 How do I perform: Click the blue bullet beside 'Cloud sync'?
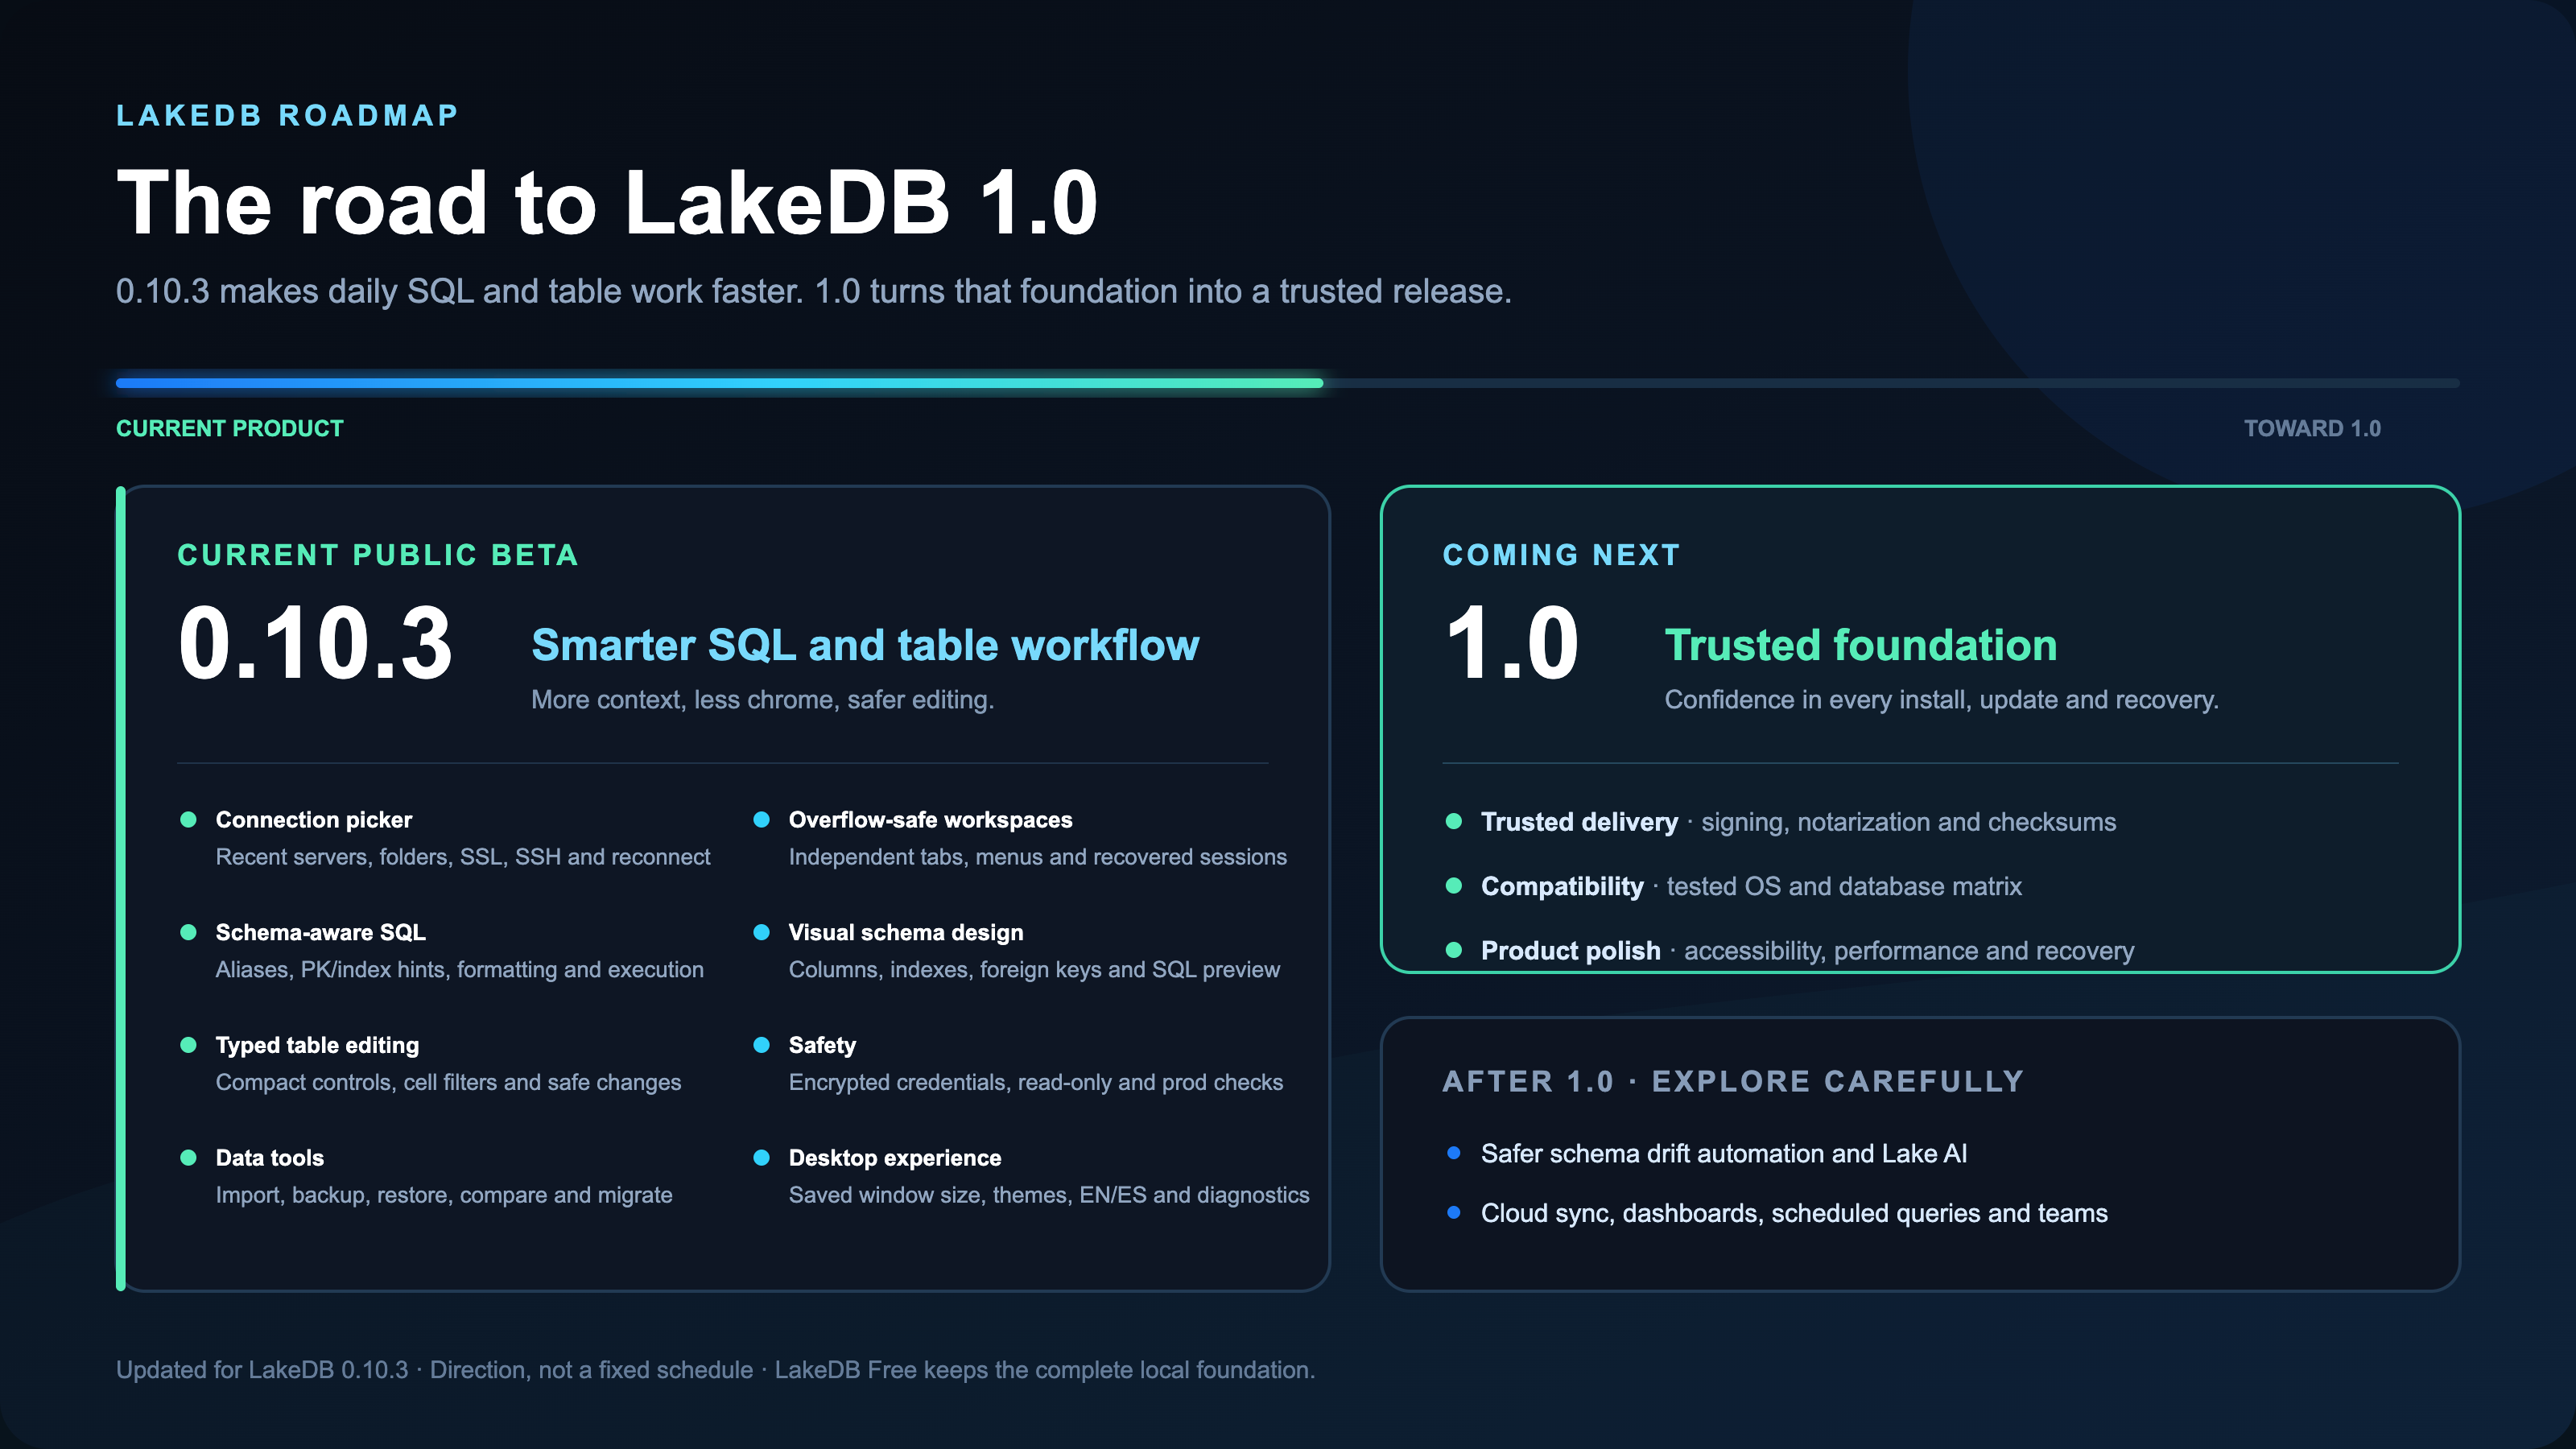[1454, 1213]
